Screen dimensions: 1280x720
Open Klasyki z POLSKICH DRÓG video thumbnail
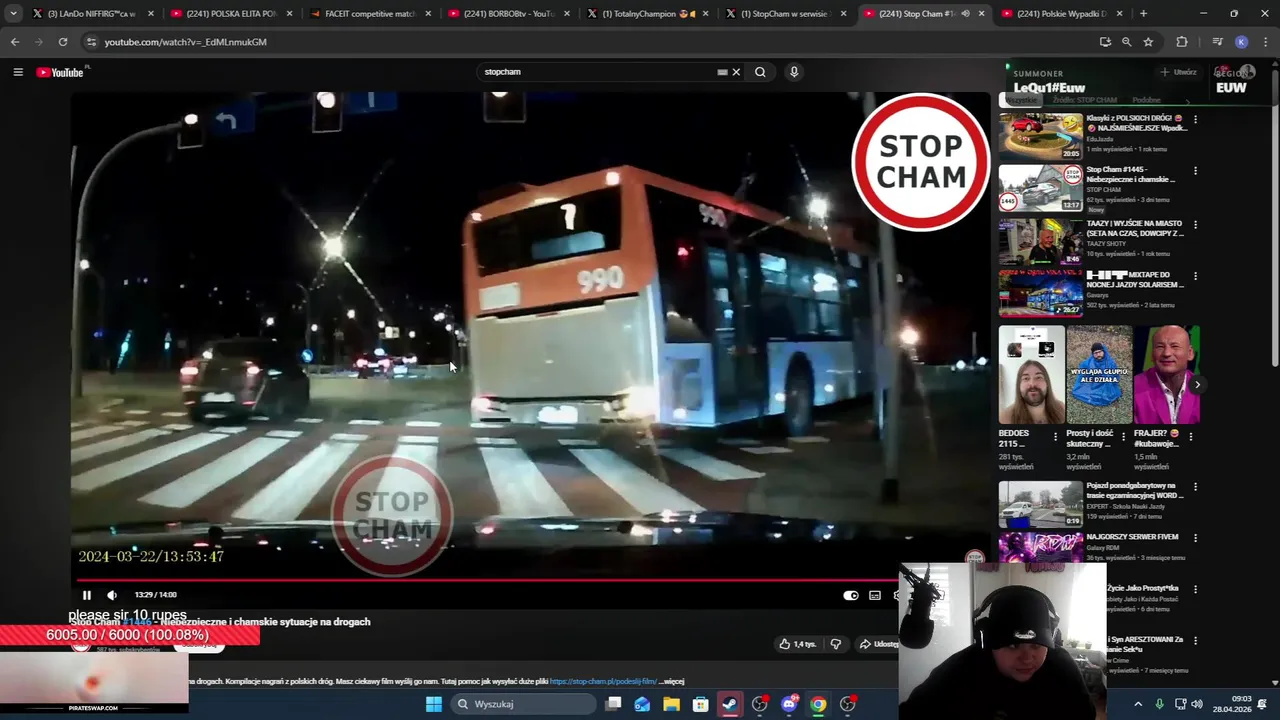click(1040, 136)
